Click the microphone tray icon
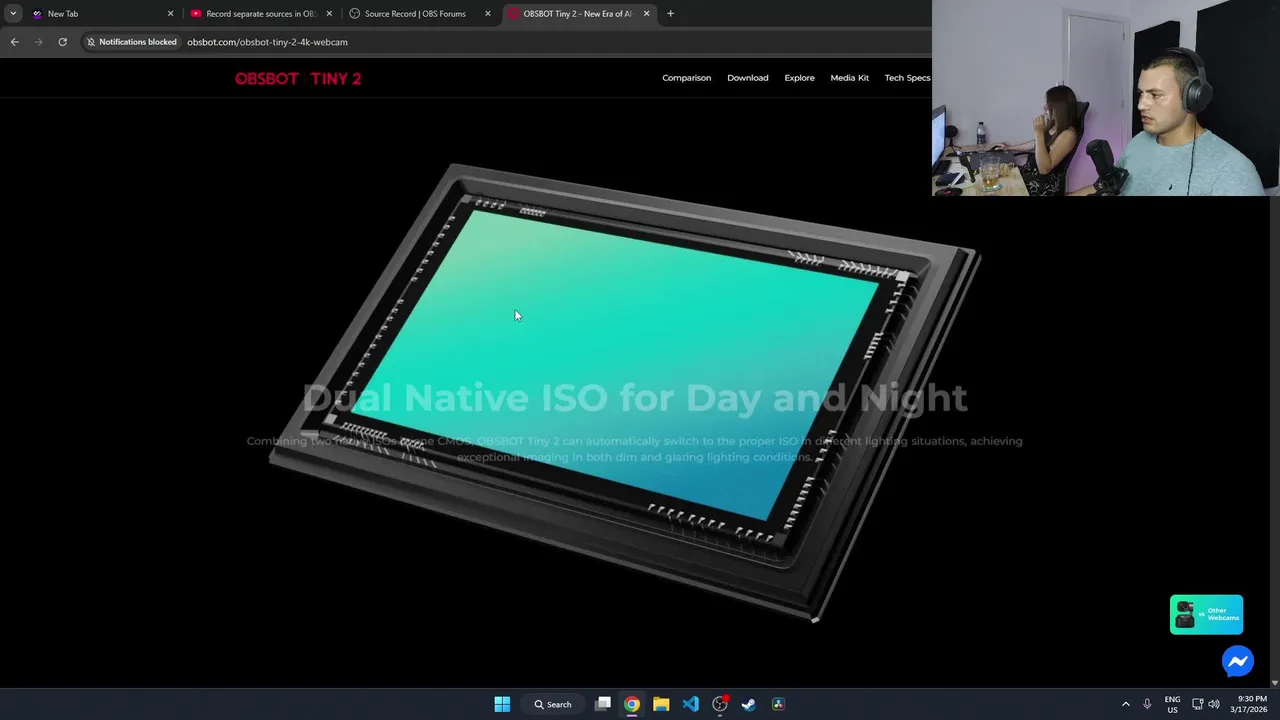Screen dimensions: 1280x720 [x=1147, y=704]
